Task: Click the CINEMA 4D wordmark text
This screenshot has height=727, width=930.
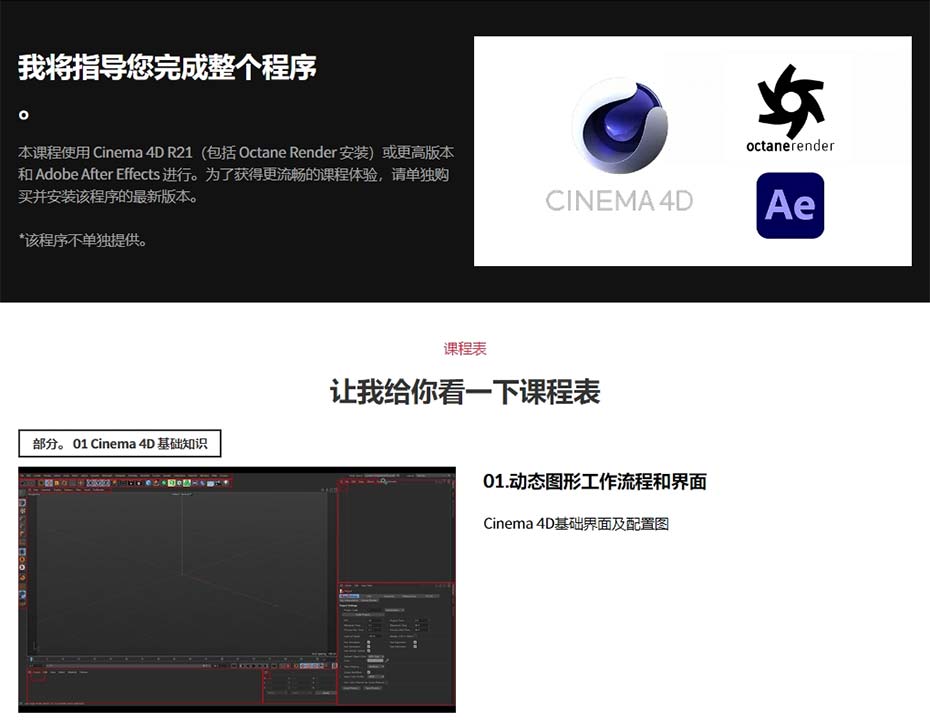Action: coord(619,201)
